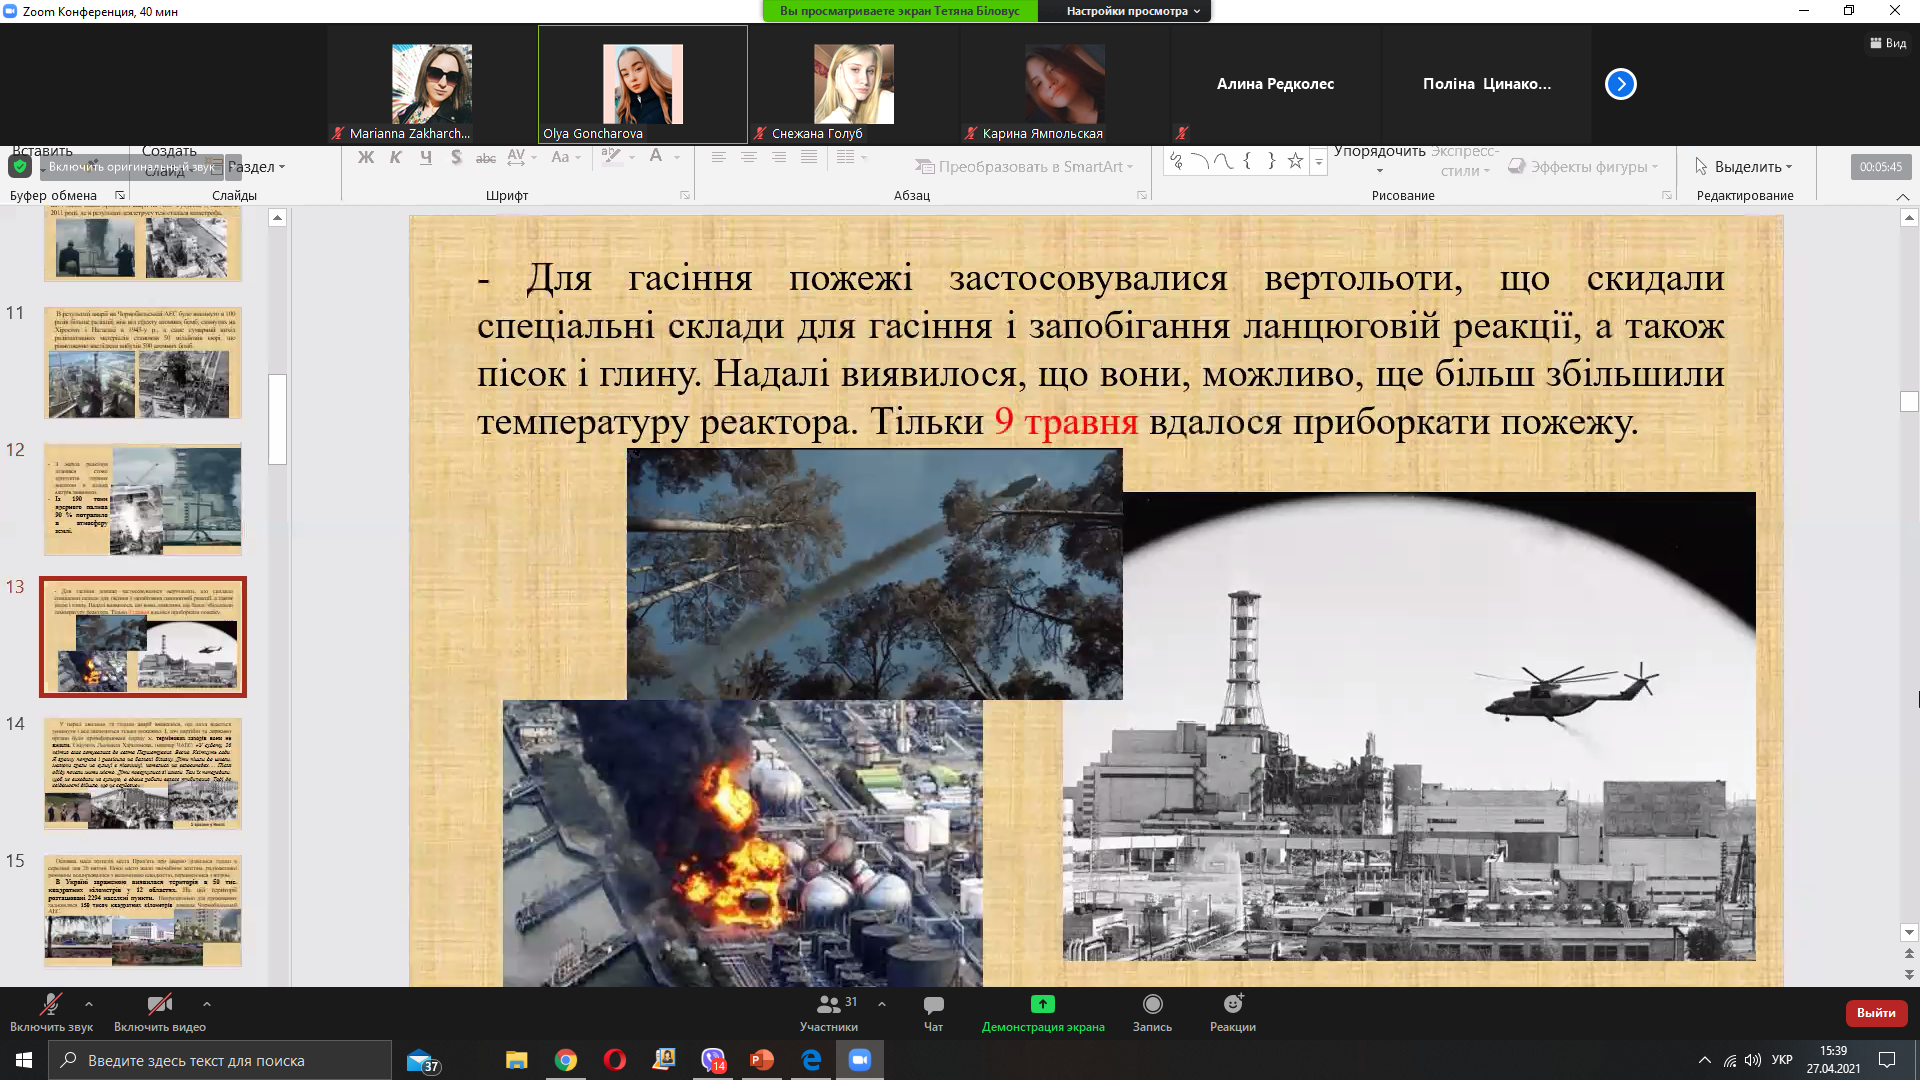Toggle underline formatting (Ч)
This screenshot has width=1920, height=1080.
pos(426,157)
